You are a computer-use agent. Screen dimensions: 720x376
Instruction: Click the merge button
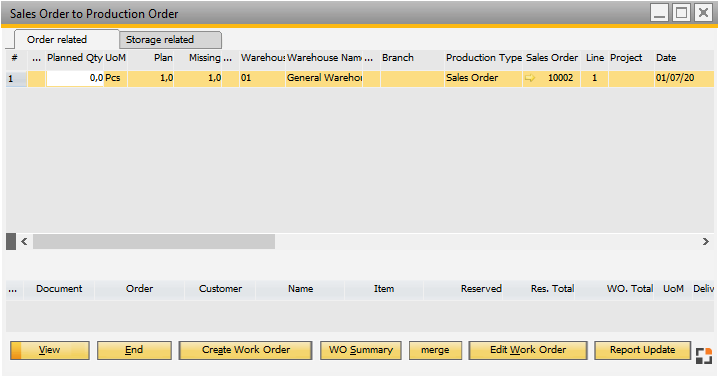point(435,350)
